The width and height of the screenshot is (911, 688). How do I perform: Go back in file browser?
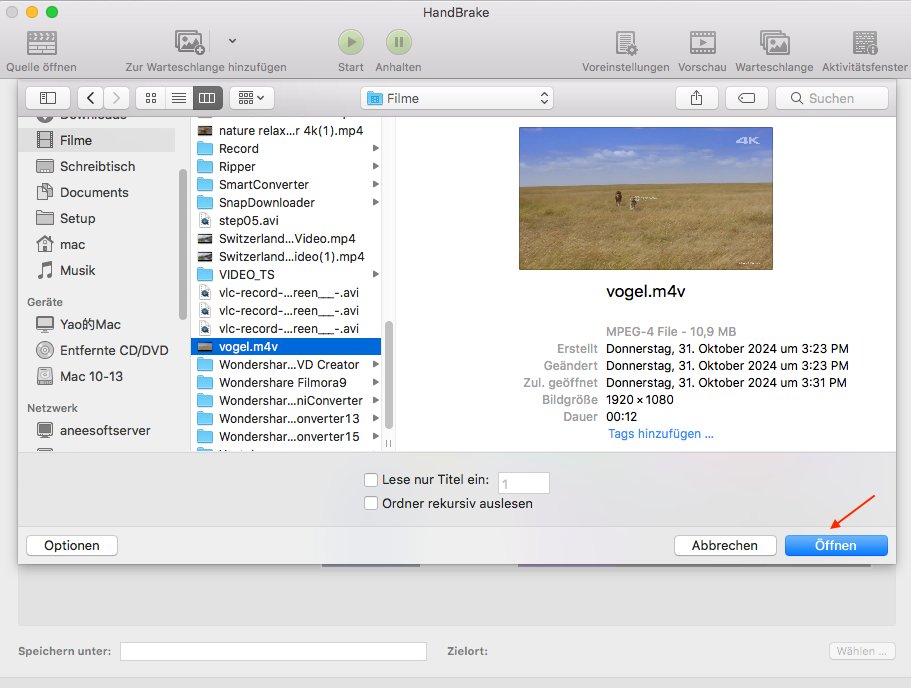(90, 98)
